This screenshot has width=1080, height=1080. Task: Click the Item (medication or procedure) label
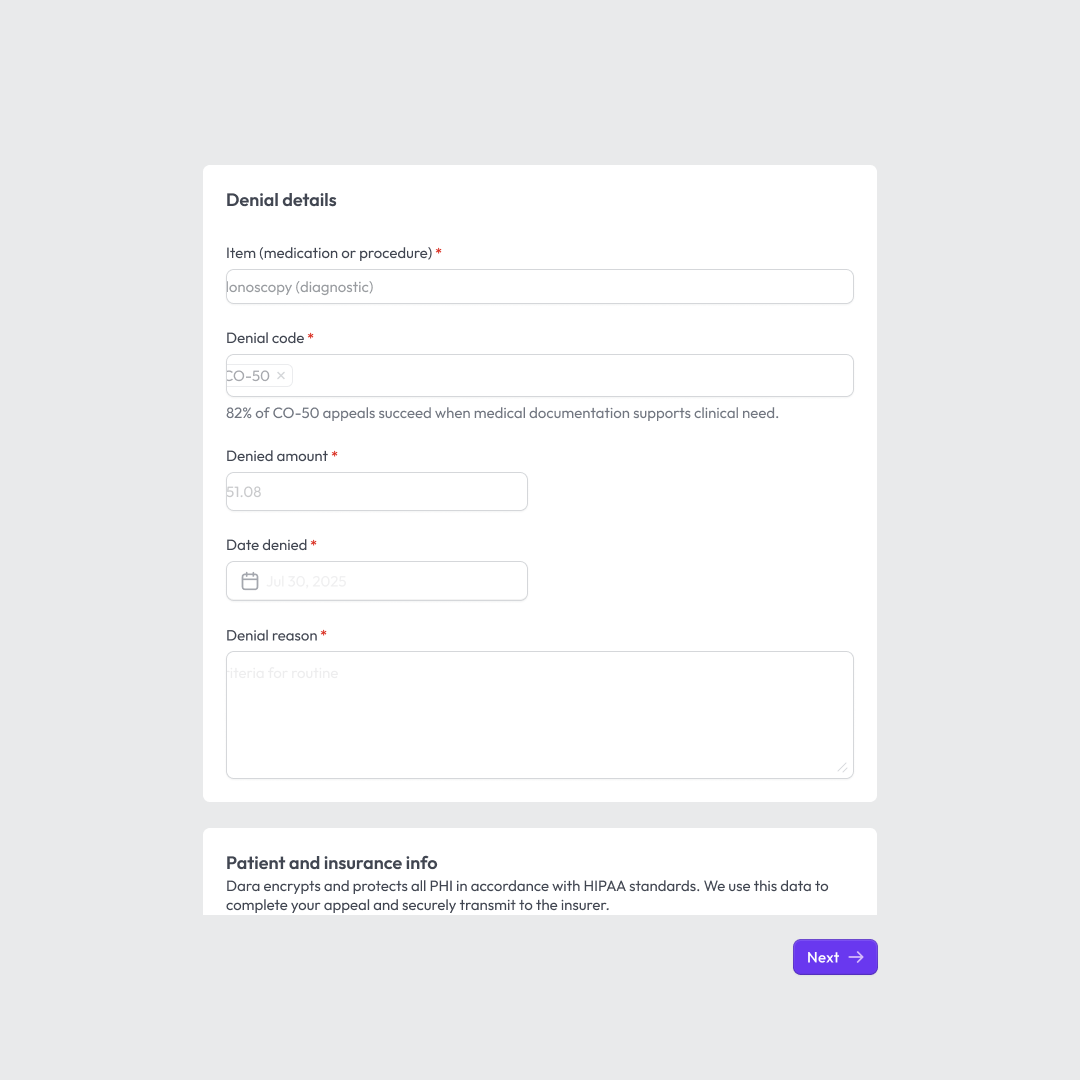(x=329, y=253)
